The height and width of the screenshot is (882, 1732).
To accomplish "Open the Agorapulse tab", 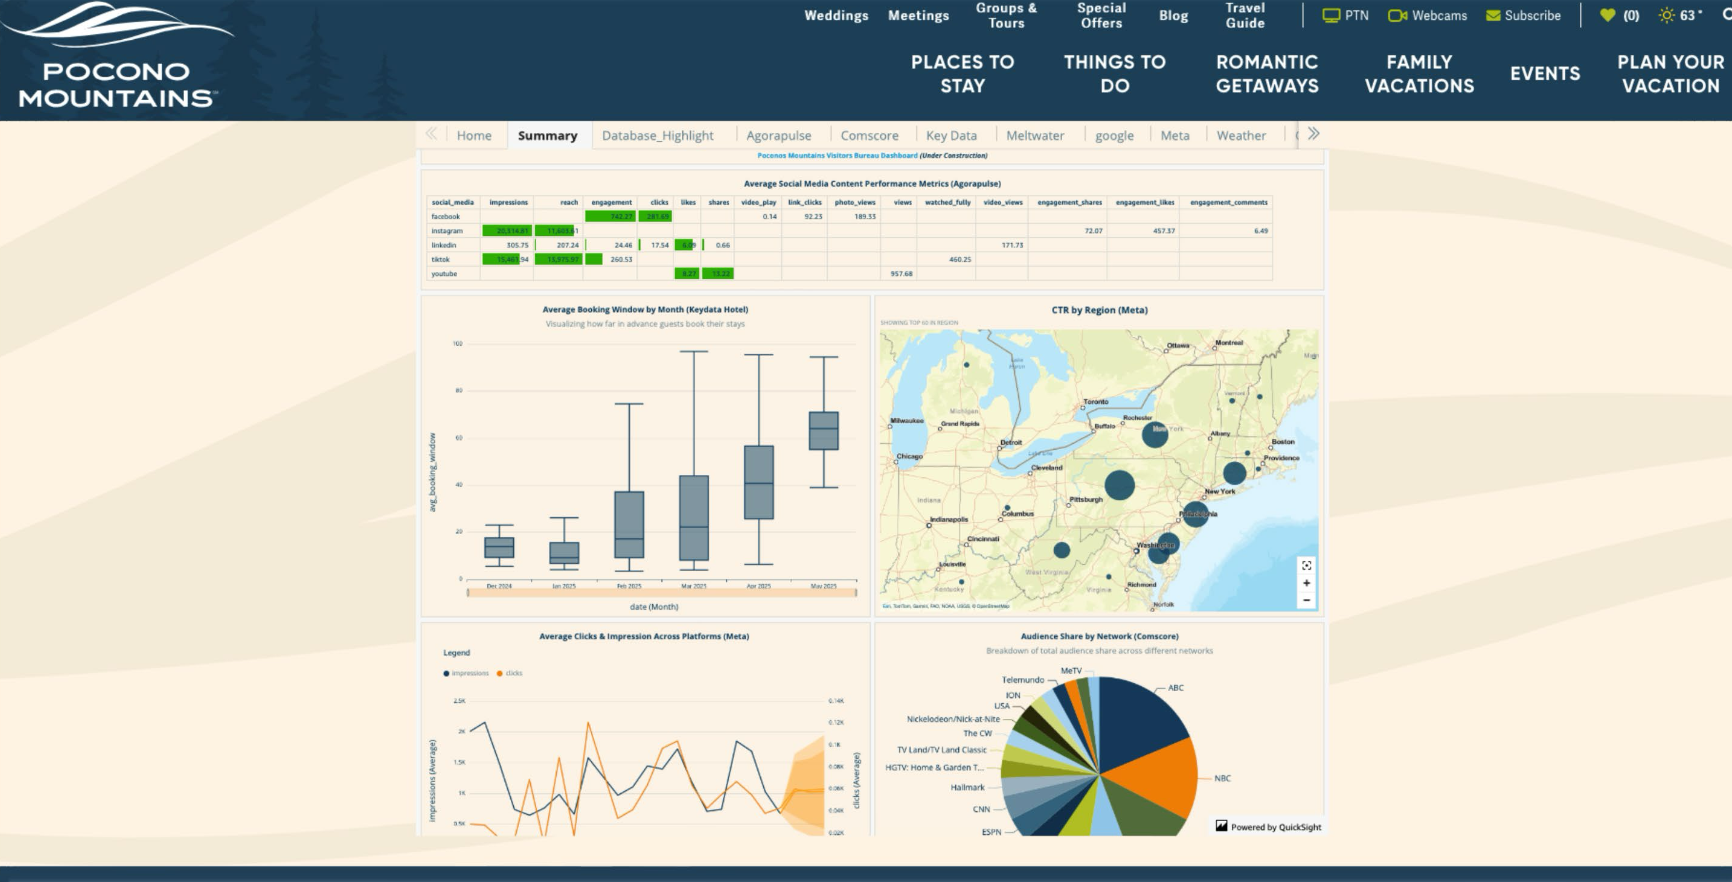I will click(779, 136).
